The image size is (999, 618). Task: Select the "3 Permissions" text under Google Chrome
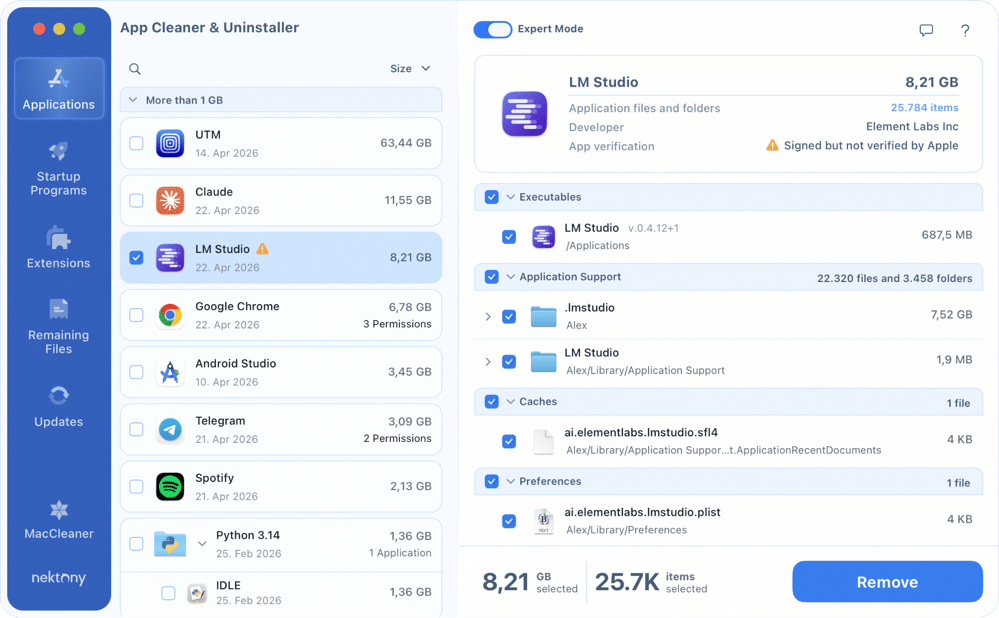click(x=397, y=324)
